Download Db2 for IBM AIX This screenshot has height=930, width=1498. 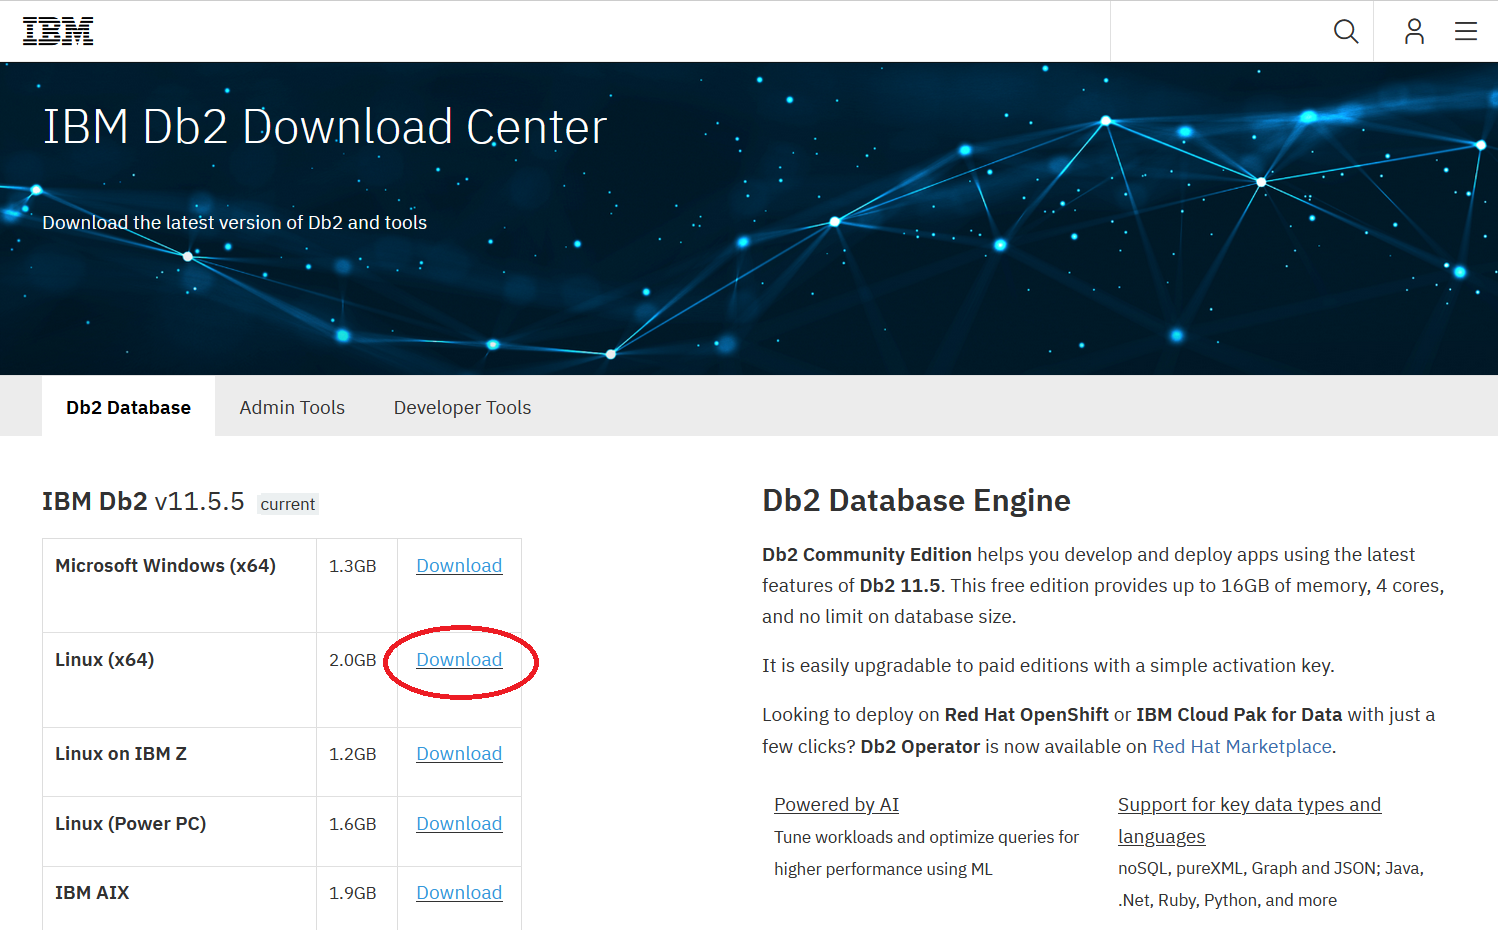pos(459,892)
